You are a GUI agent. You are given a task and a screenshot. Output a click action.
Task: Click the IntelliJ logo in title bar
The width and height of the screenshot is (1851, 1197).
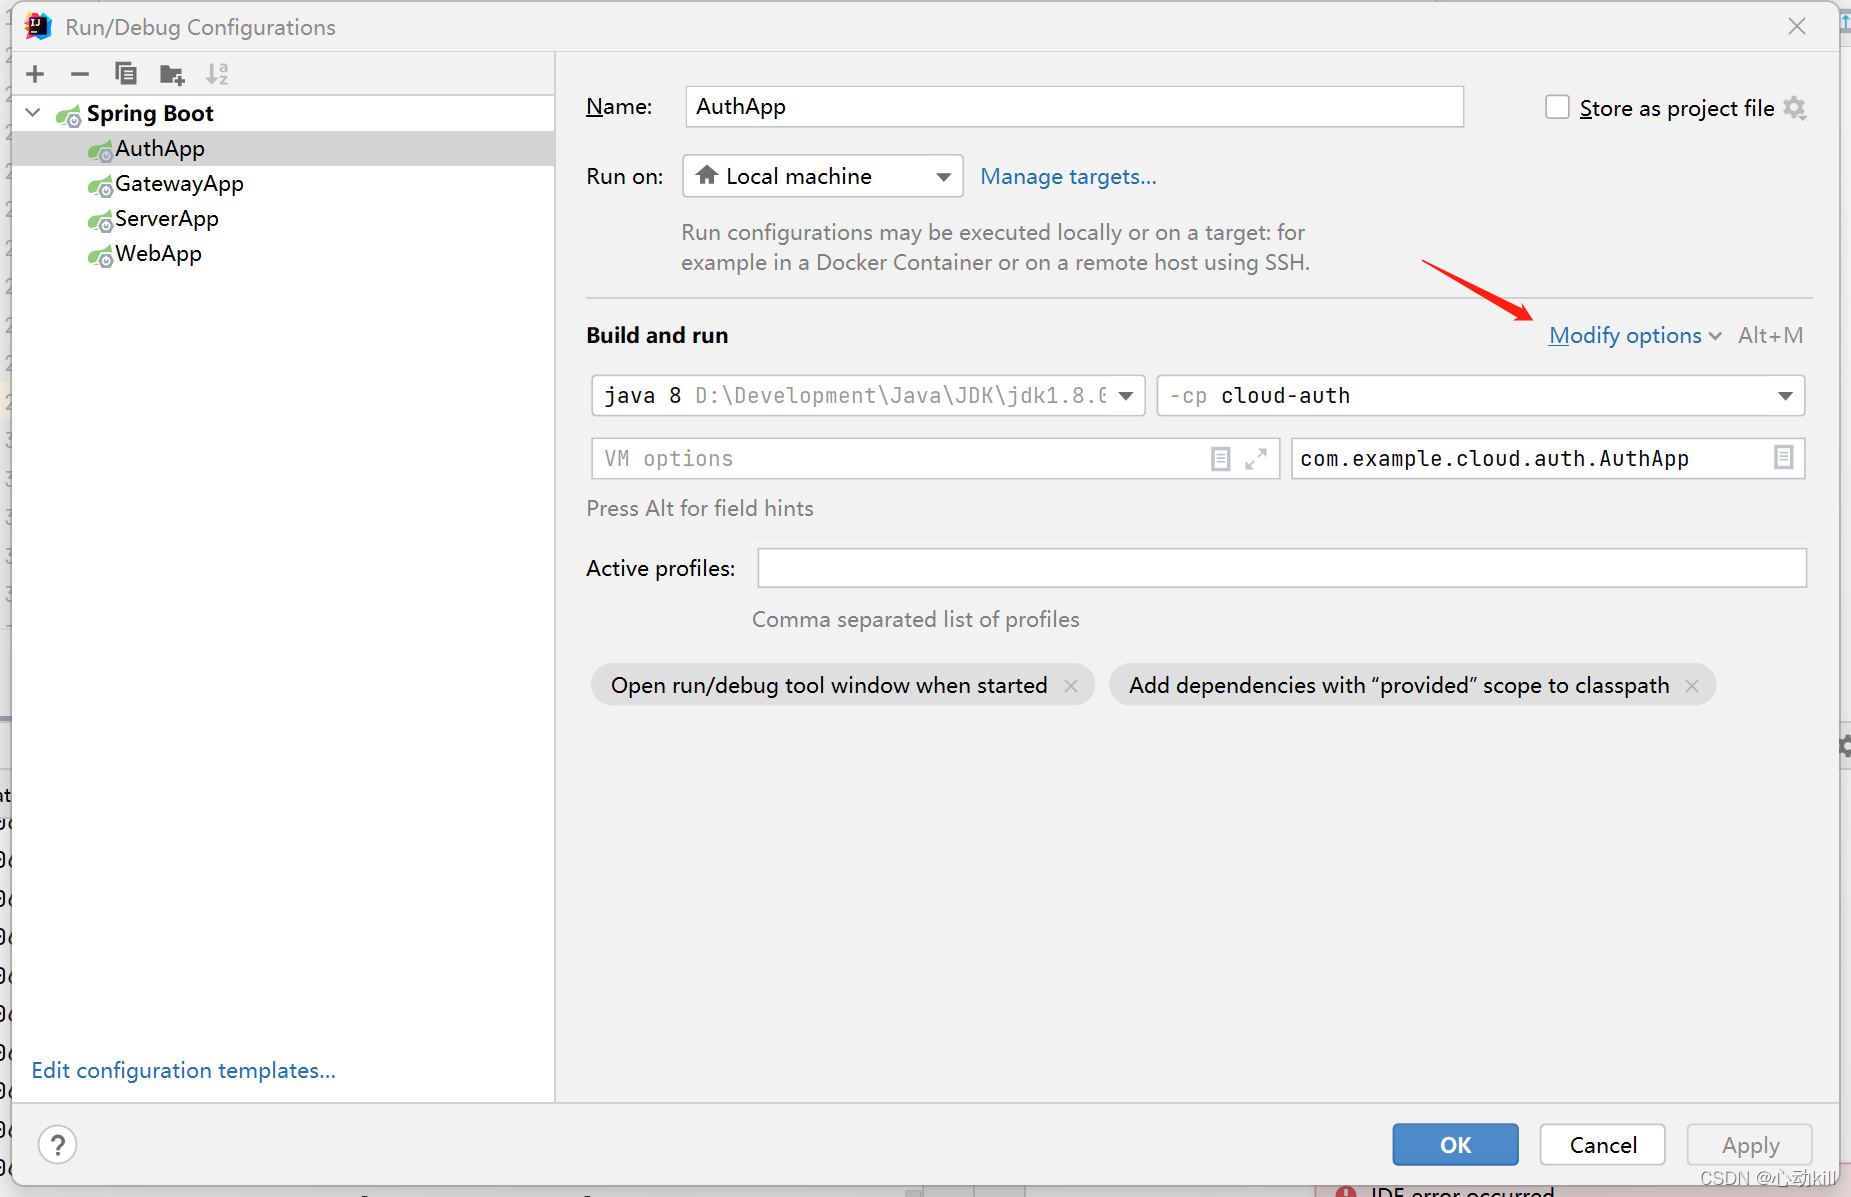[38, 26]
